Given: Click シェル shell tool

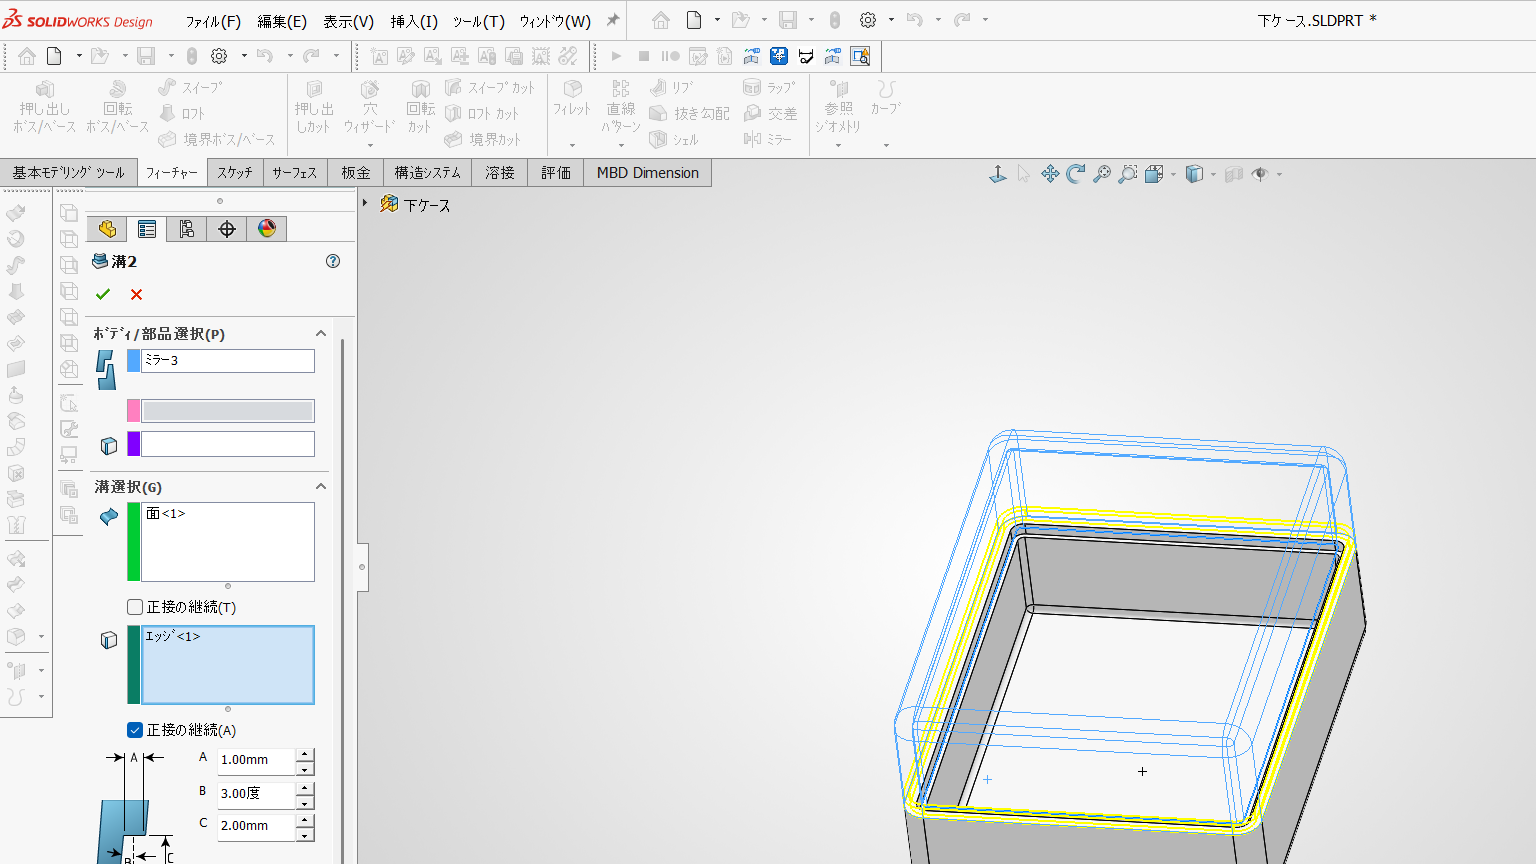Looking at the screenshot, I should pyautogui.click(x=674, y=139).
